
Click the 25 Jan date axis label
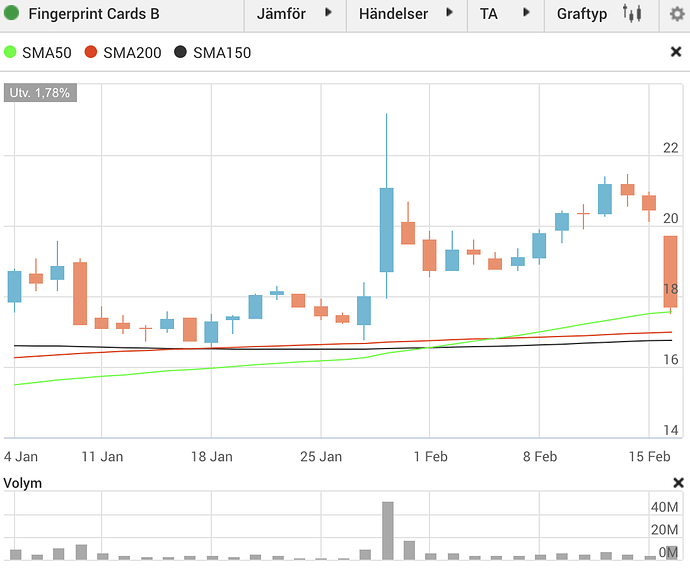tap(321, 457)
